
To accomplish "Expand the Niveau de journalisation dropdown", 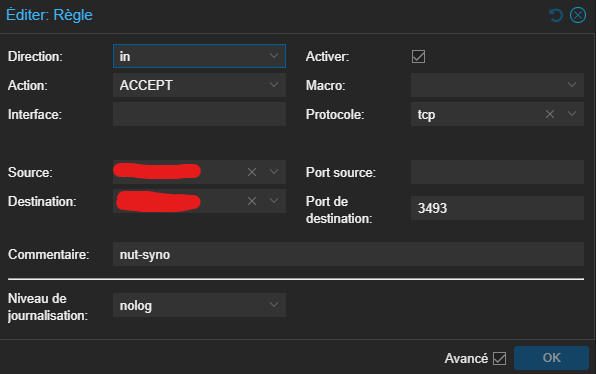I will click(274, 305).
